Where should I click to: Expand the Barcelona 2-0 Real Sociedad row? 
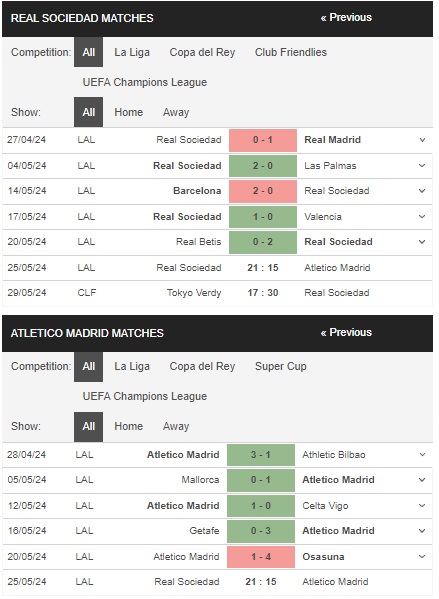422,191
